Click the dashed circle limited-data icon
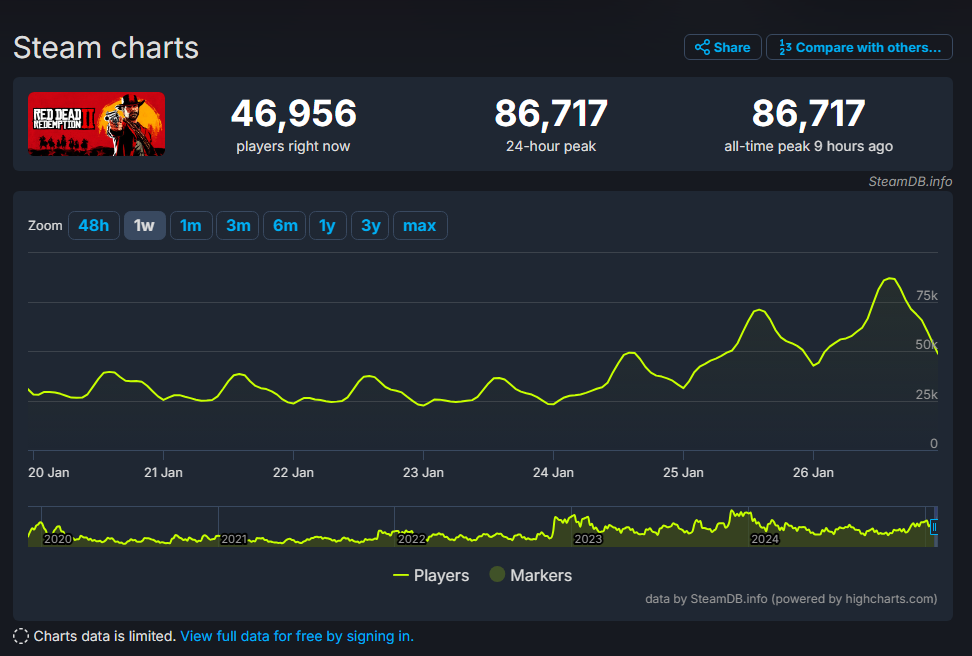 [21, 636]
